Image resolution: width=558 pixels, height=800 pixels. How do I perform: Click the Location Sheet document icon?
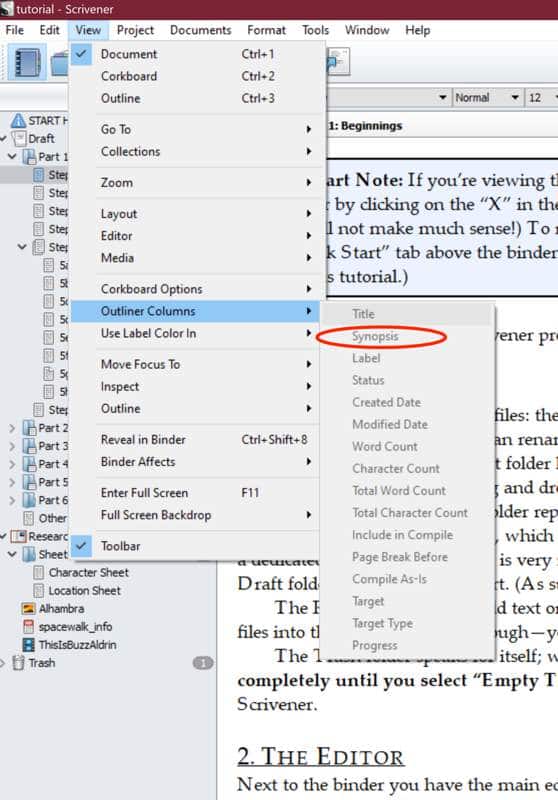(x=38, y=590)
